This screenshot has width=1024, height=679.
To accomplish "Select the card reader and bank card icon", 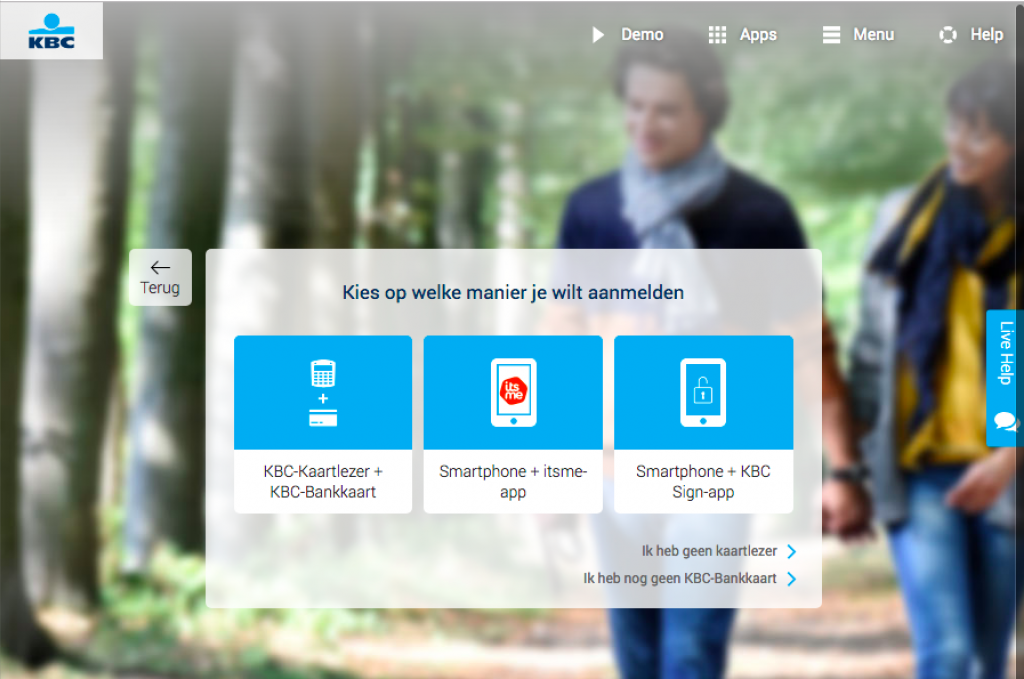I will (323, 392).
